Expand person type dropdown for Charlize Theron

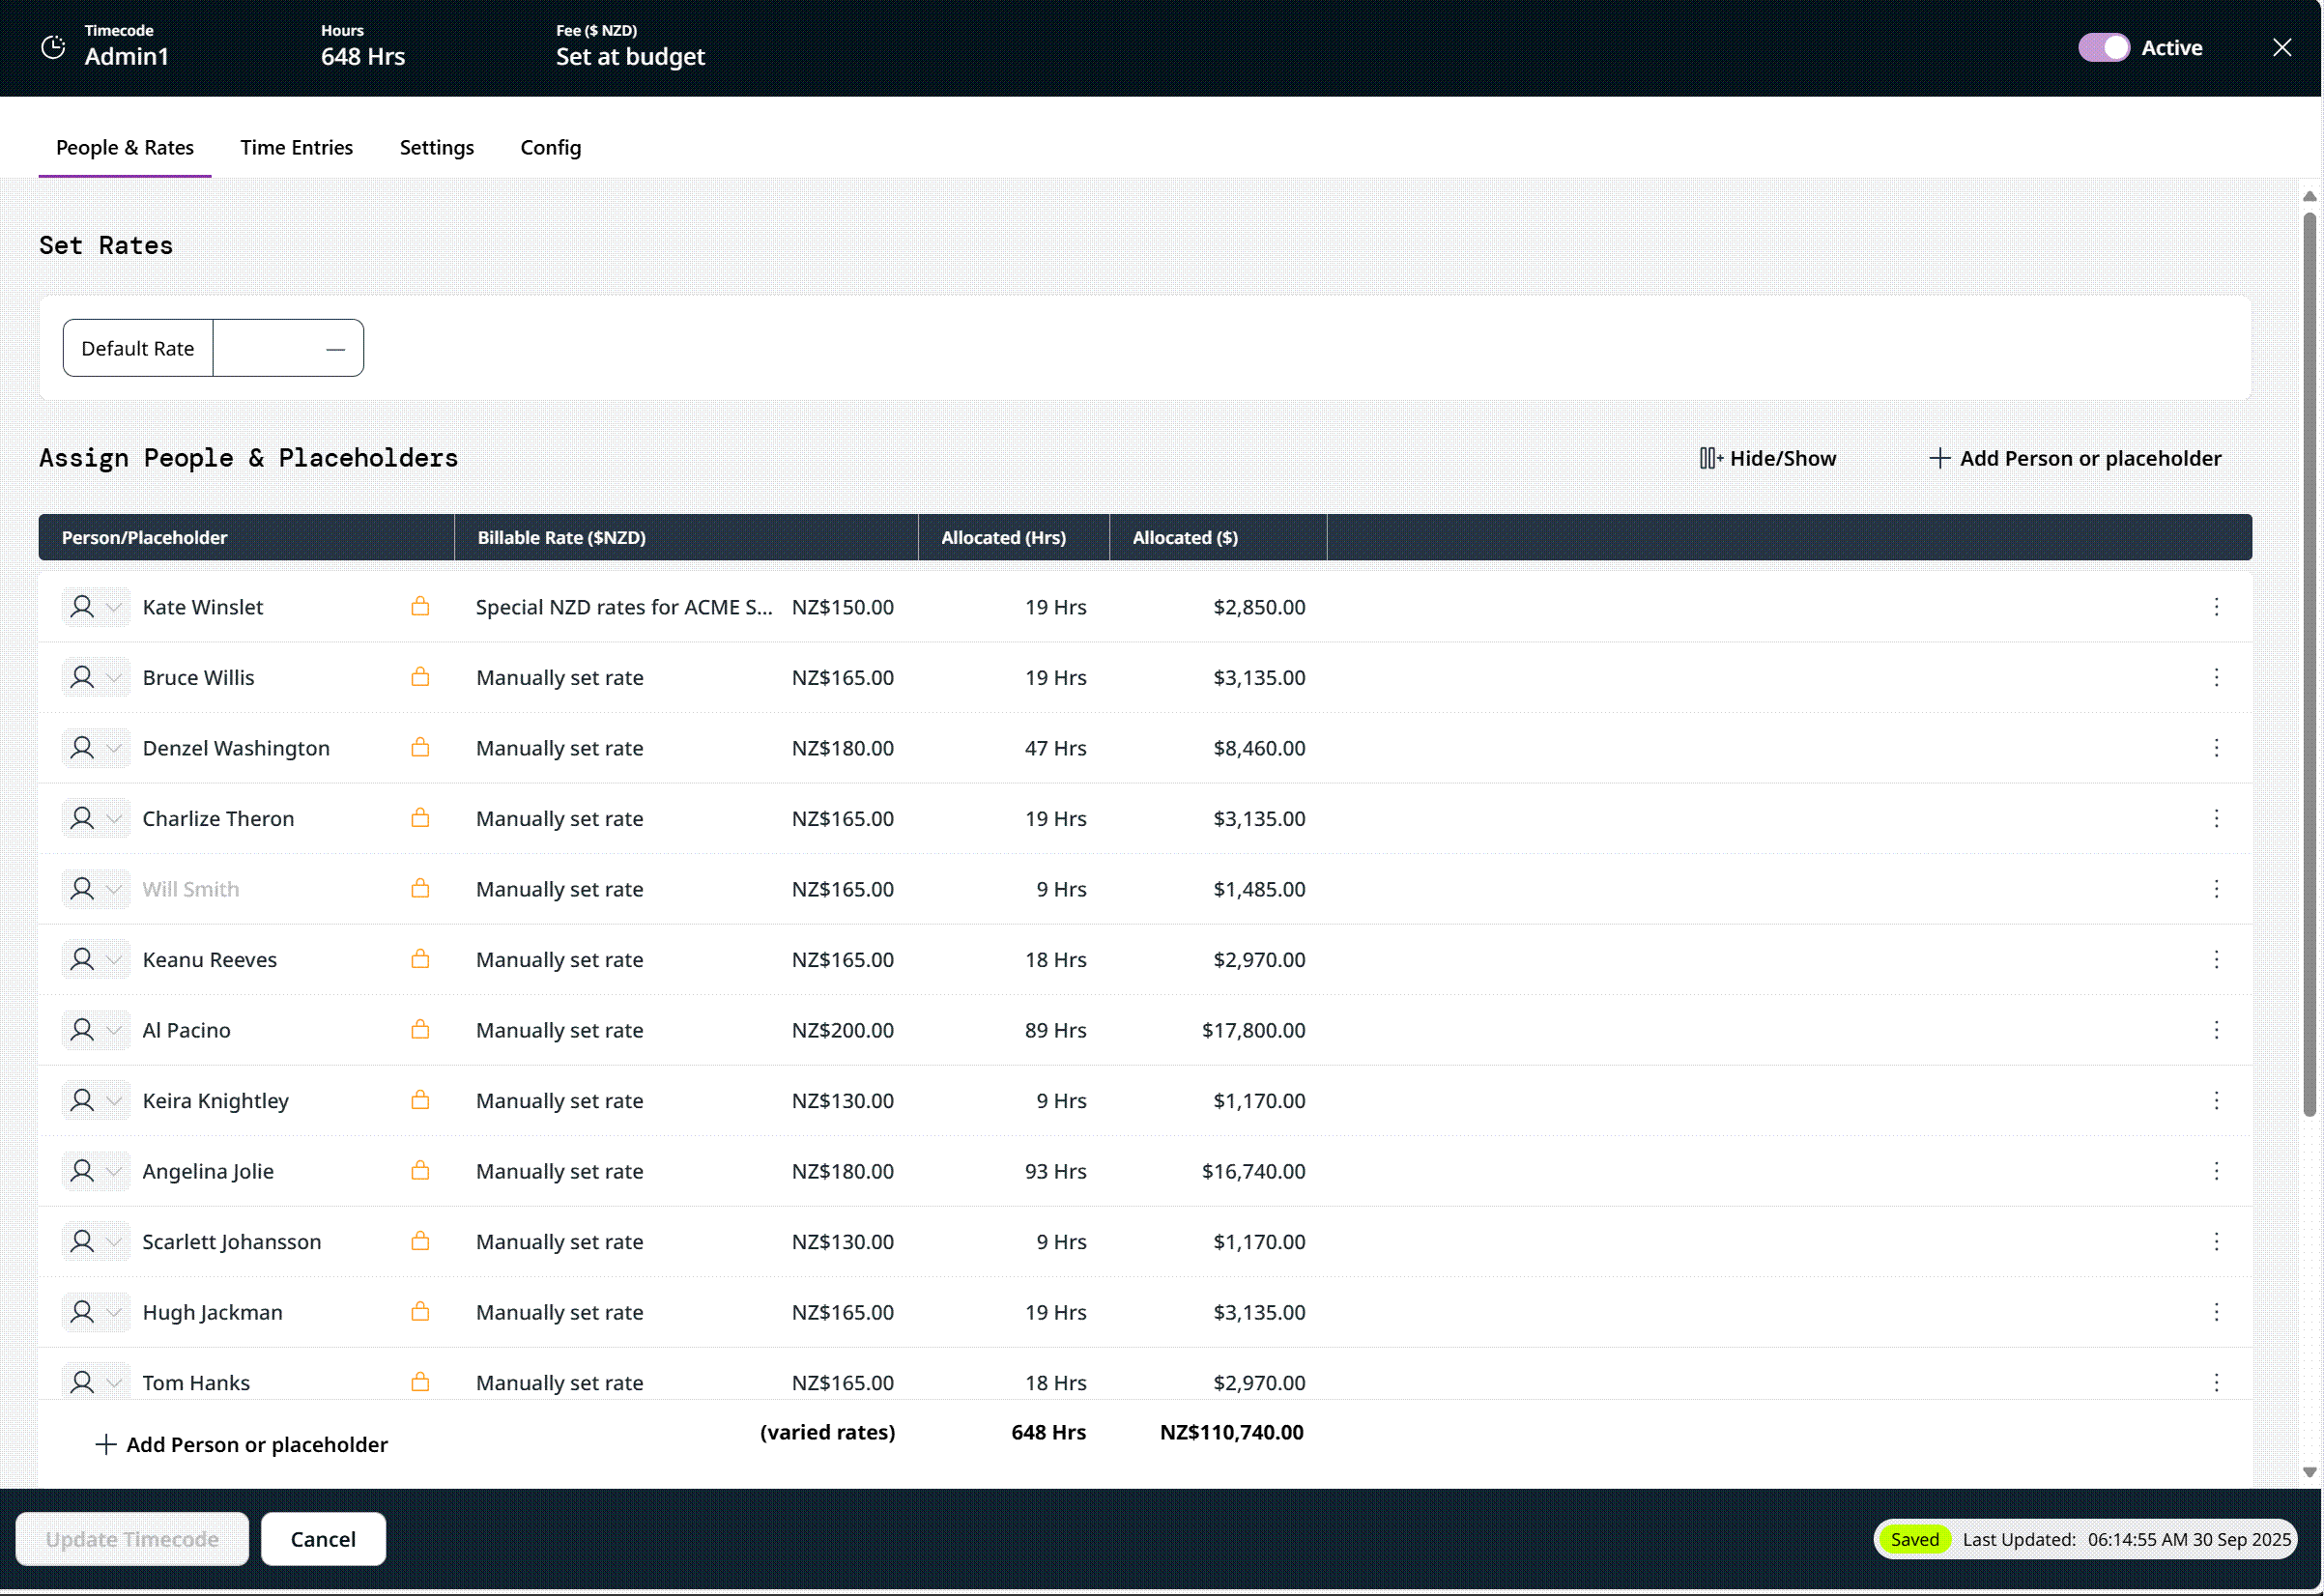point(114,819)
